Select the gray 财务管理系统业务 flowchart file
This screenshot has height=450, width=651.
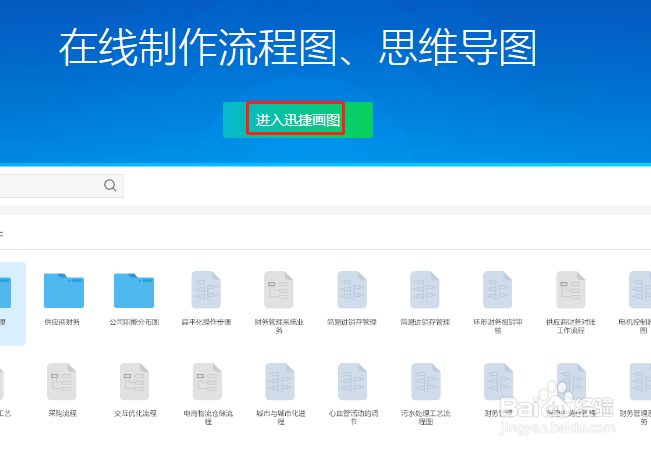point(279,290)
